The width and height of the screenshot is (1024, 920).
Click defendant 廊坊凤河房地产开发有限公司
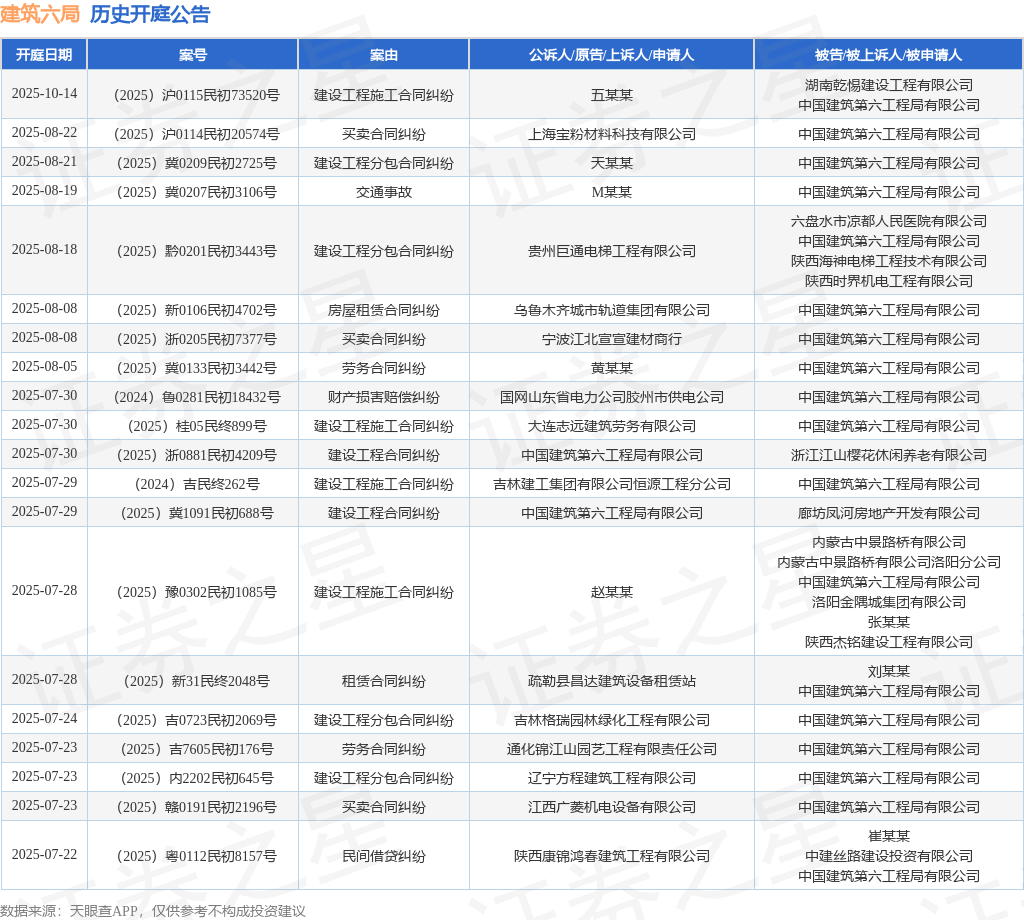click(x=889, y=513)
